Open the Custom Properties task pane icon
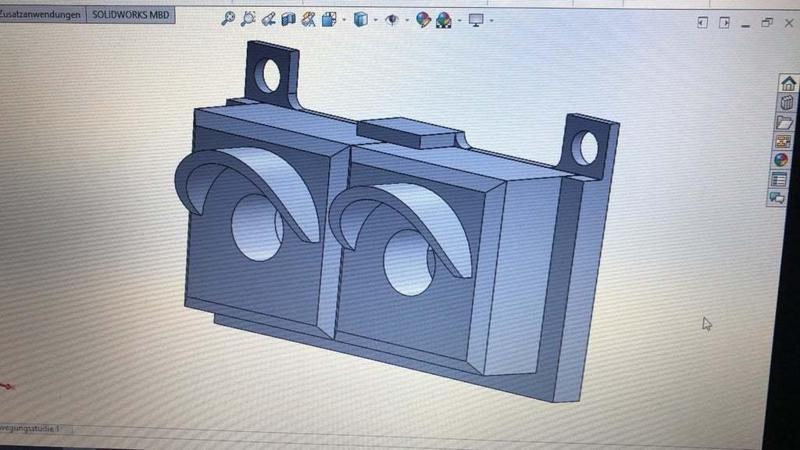 pyautogui.click(x=779, y=180)
